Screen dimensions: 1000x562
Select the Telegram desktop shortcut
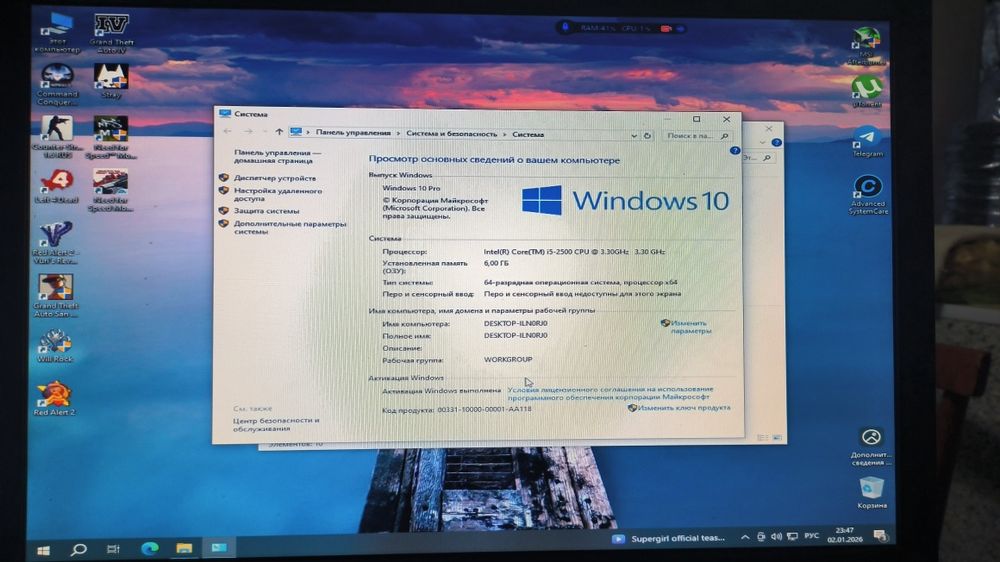[867, 142]
